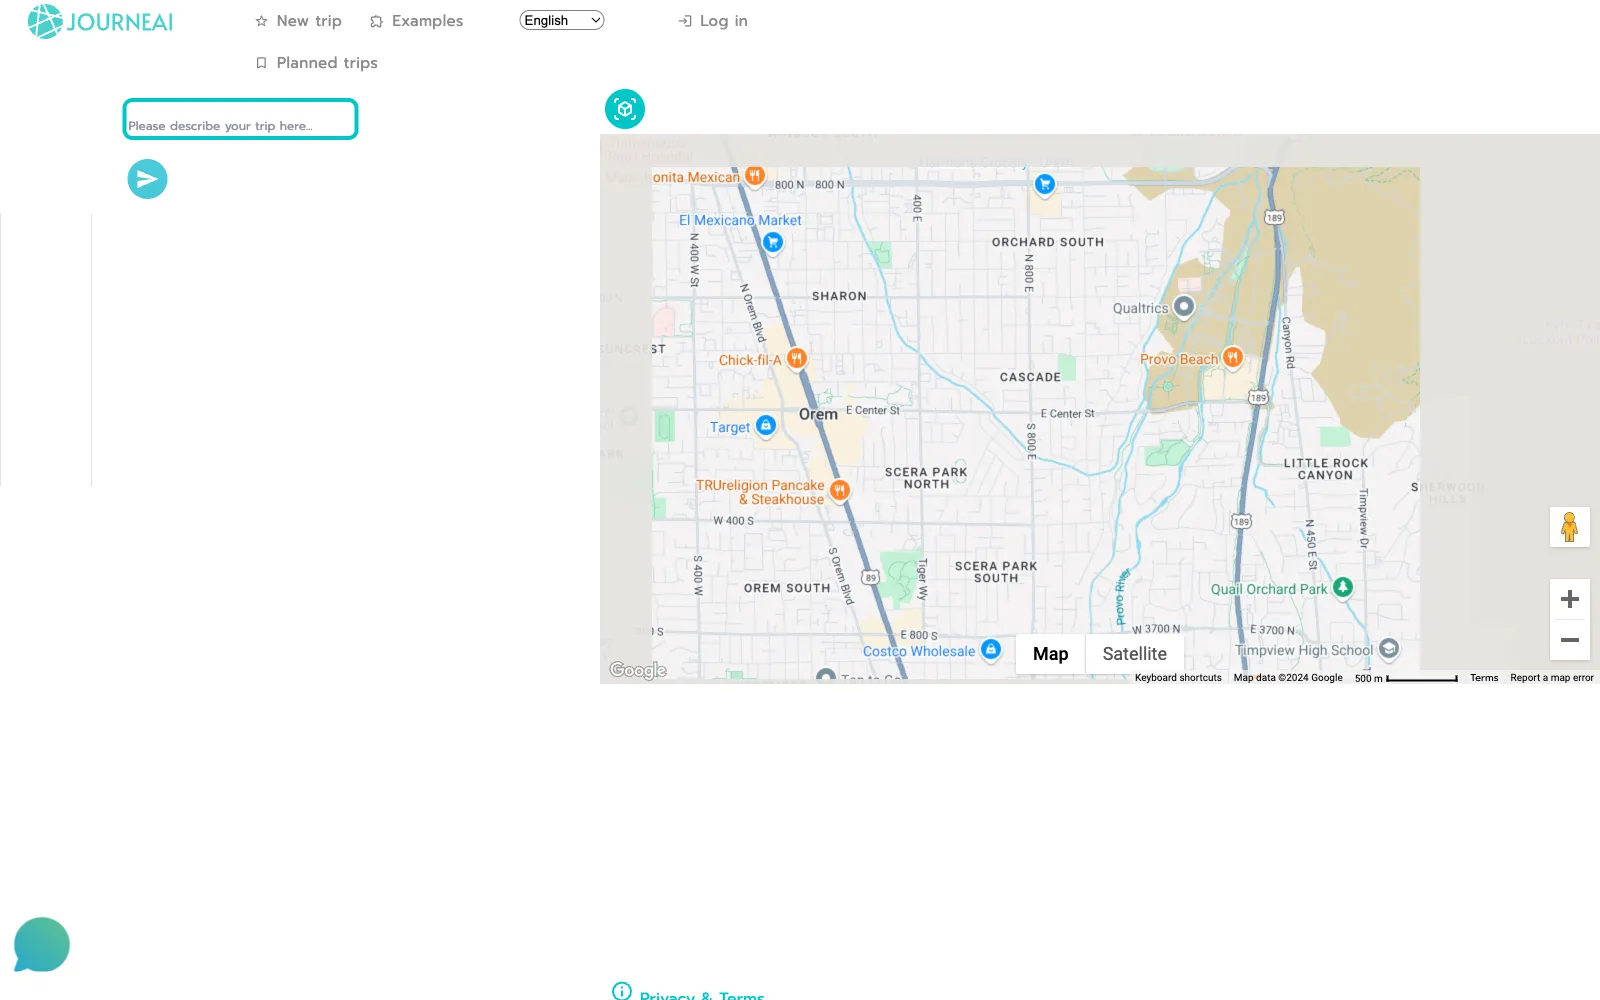Click the El Mexicano Market shopping marker
Viewport: 1600px width, 1000px height.
click(x=773, y=241)
